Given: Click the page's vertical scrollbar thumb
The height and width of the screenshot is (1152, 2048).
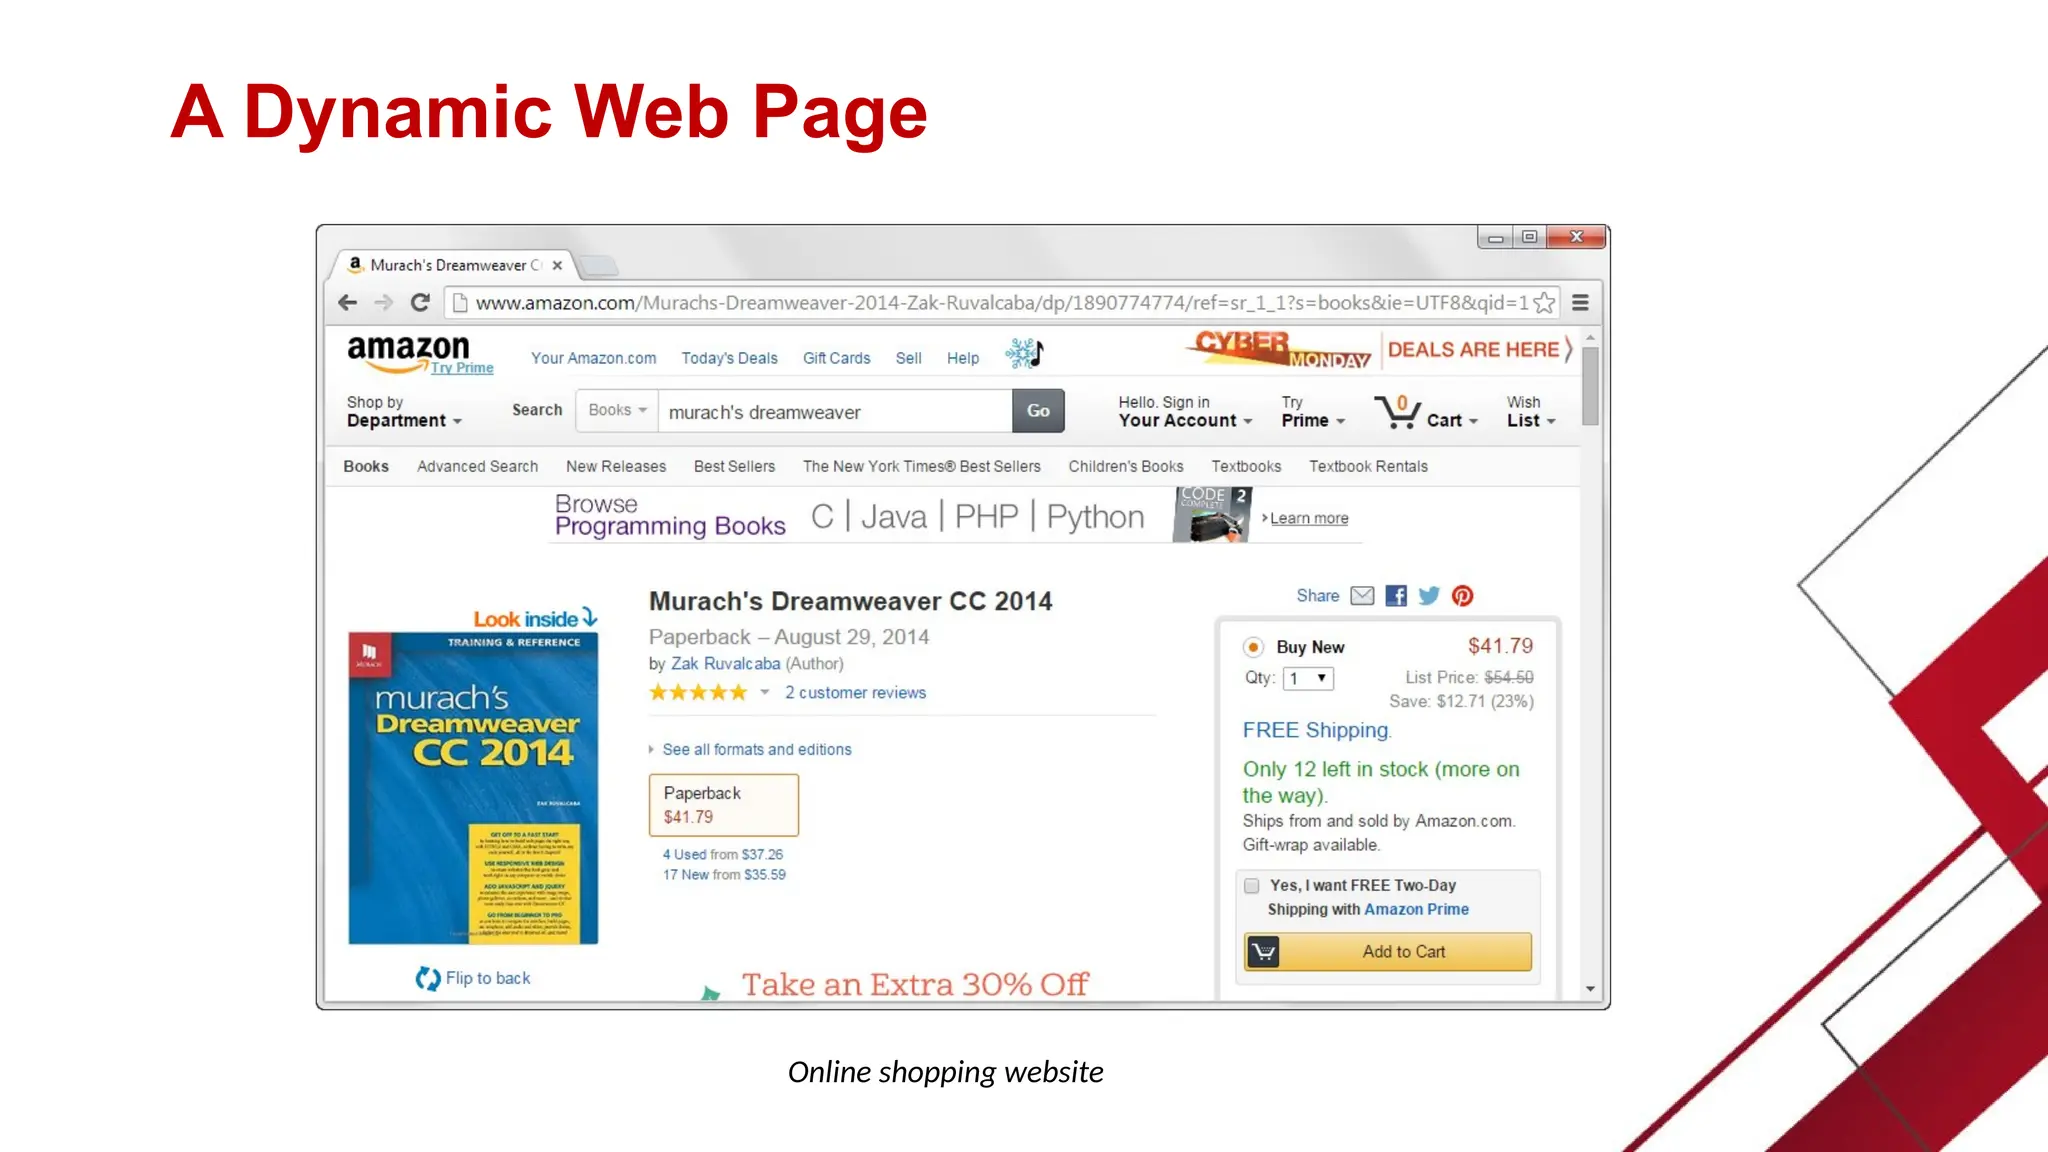Looking at the screenshot, I should (1590, 386).
